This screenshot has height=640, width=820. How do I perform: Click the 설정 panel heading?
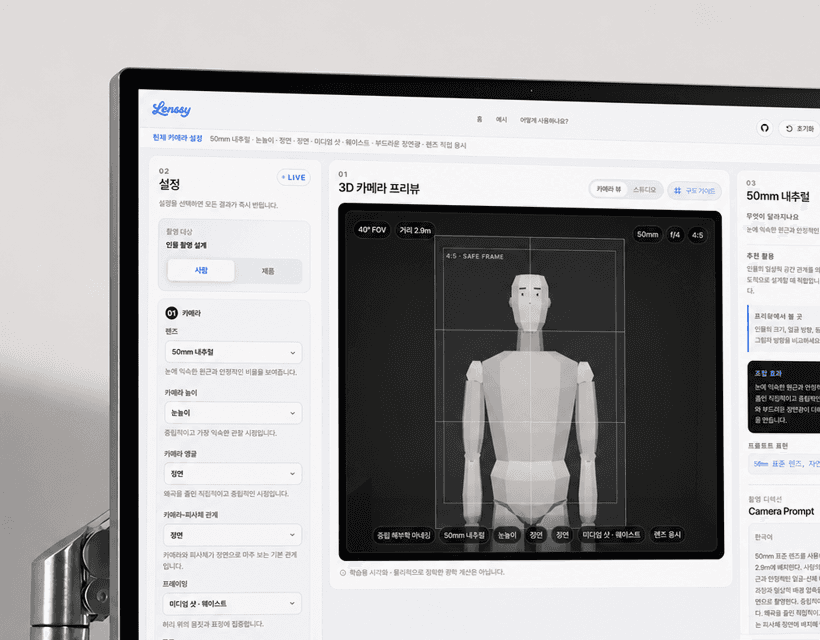tap(169, 184)
